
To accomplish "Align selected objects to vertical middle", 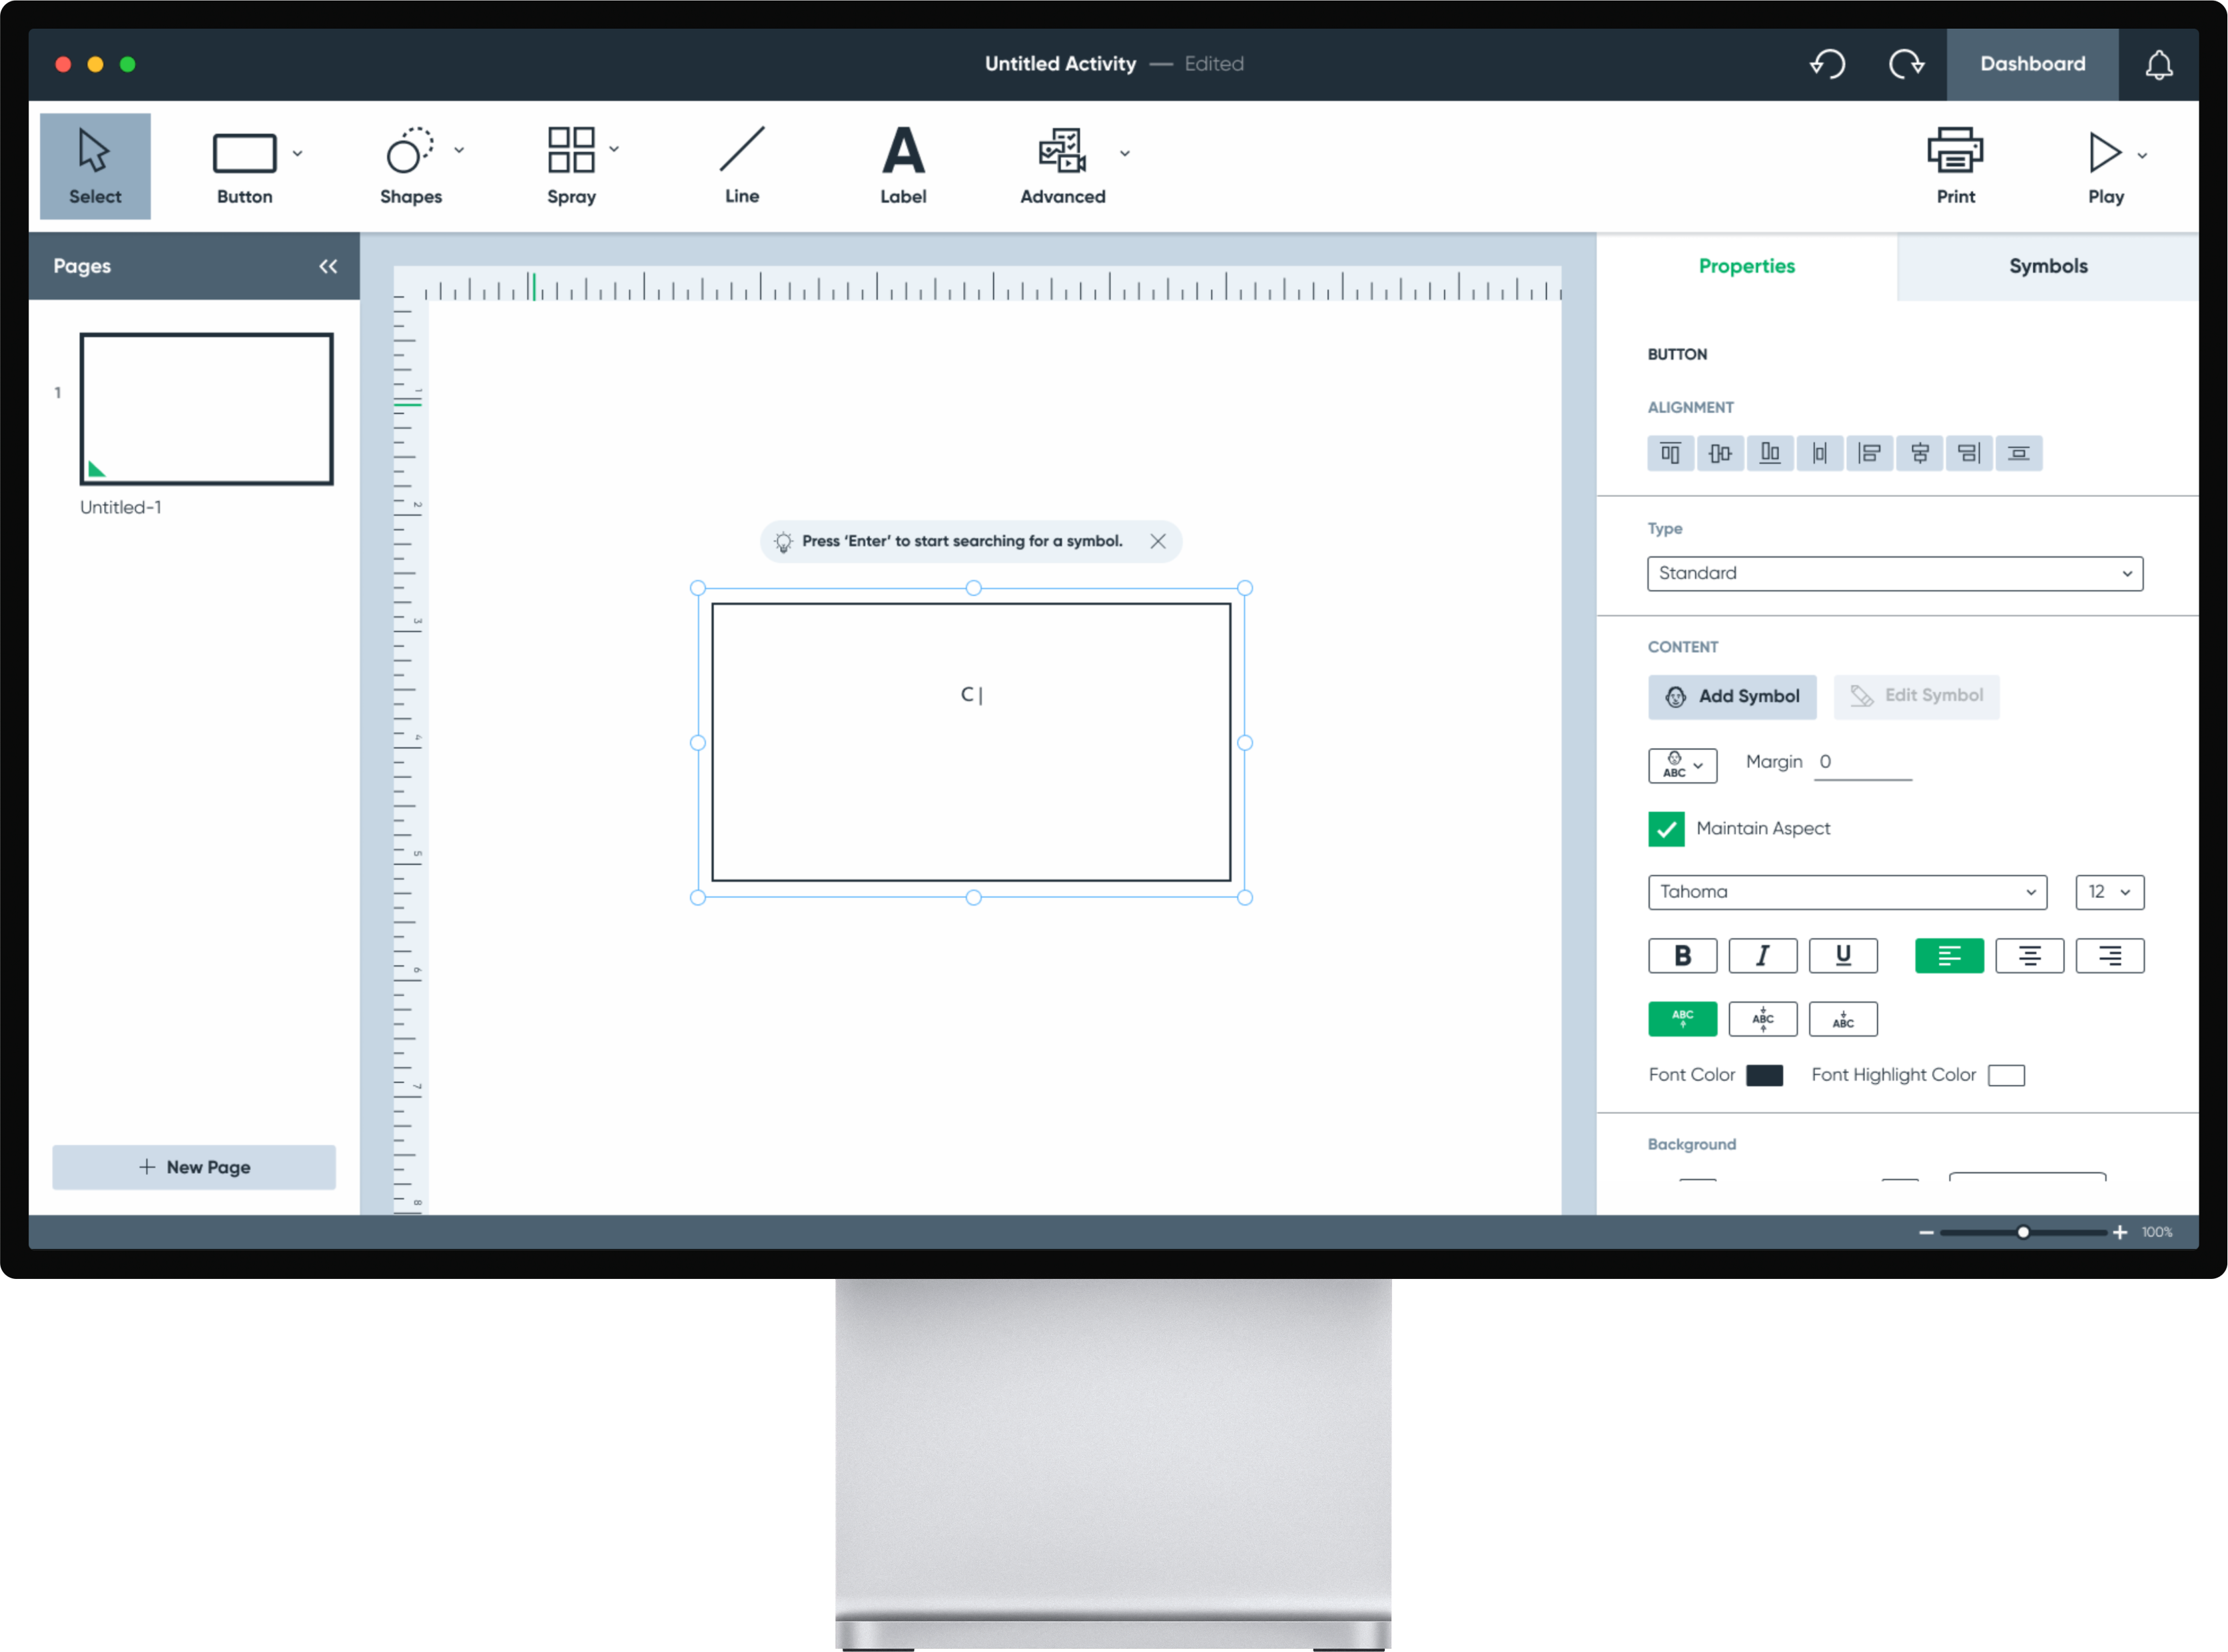I will pyautogui.click(x=1720, y=453).
